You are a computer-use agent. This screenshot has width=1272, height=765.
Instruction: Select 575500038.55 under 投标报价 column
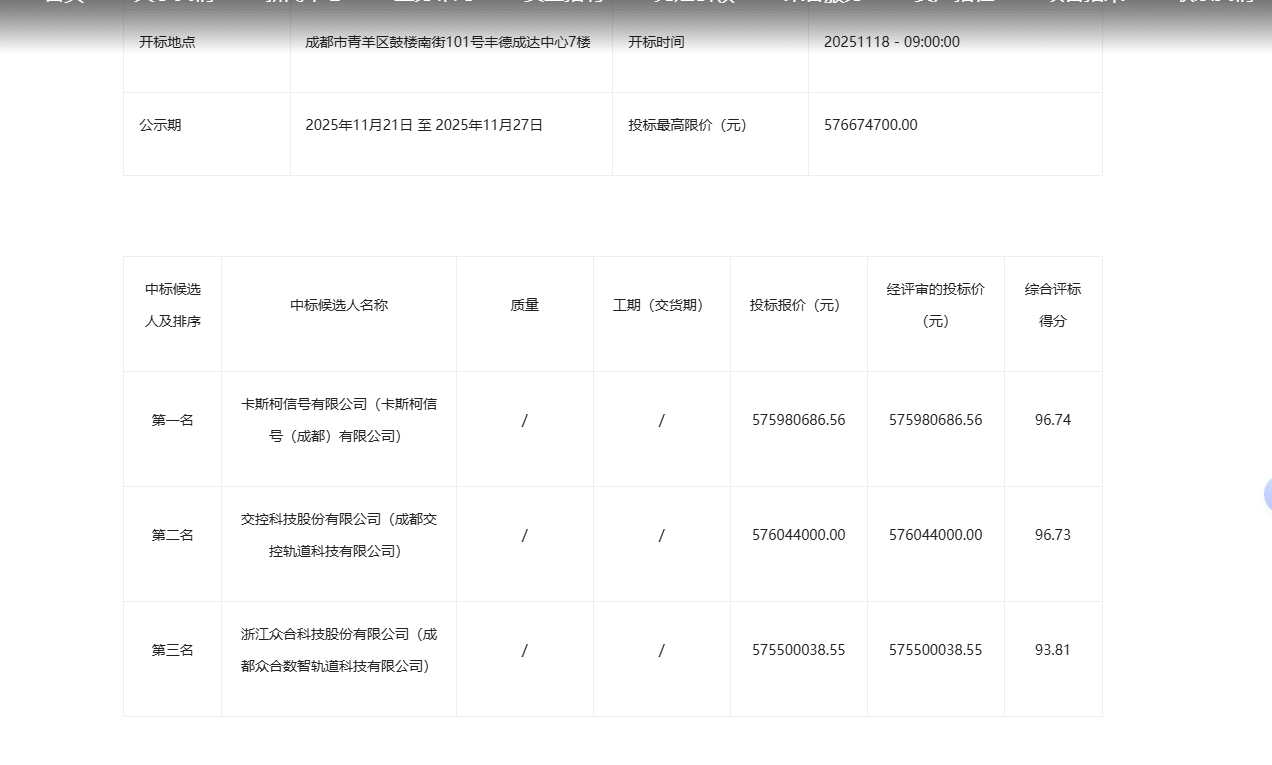click(799, 650)
